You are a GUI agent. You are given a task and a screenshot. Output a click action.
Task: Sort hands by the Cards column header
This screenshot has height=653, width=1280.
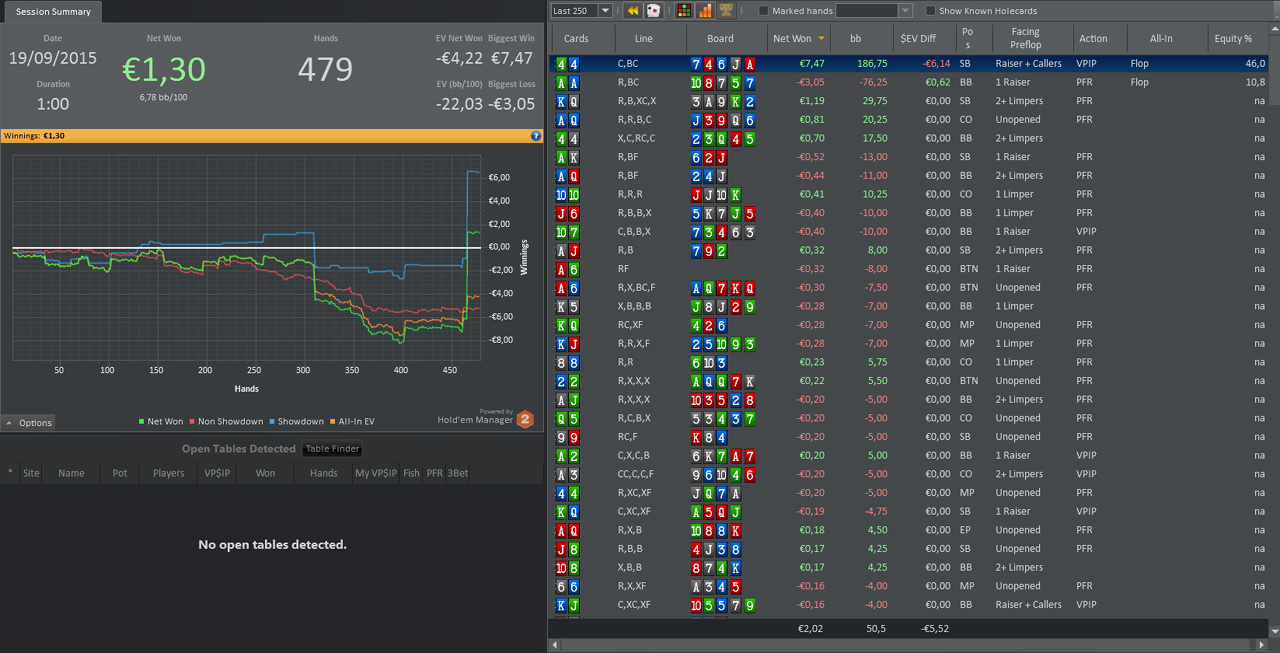576,39
